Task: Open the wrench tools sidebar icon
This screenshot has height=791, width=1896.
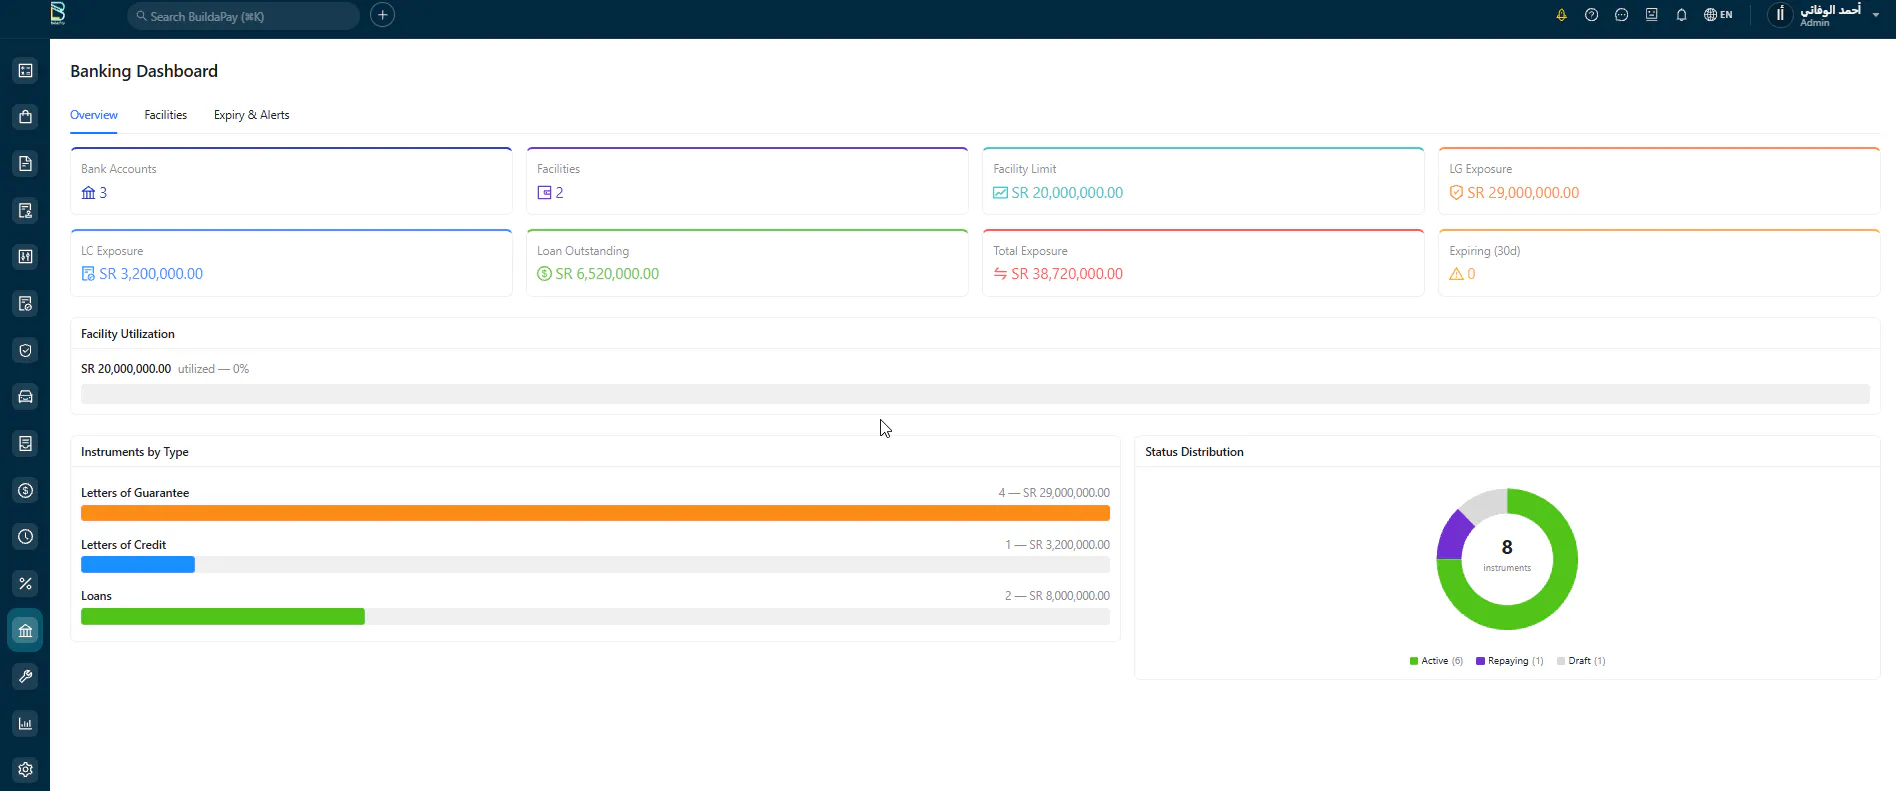Action: coord(25,677)
